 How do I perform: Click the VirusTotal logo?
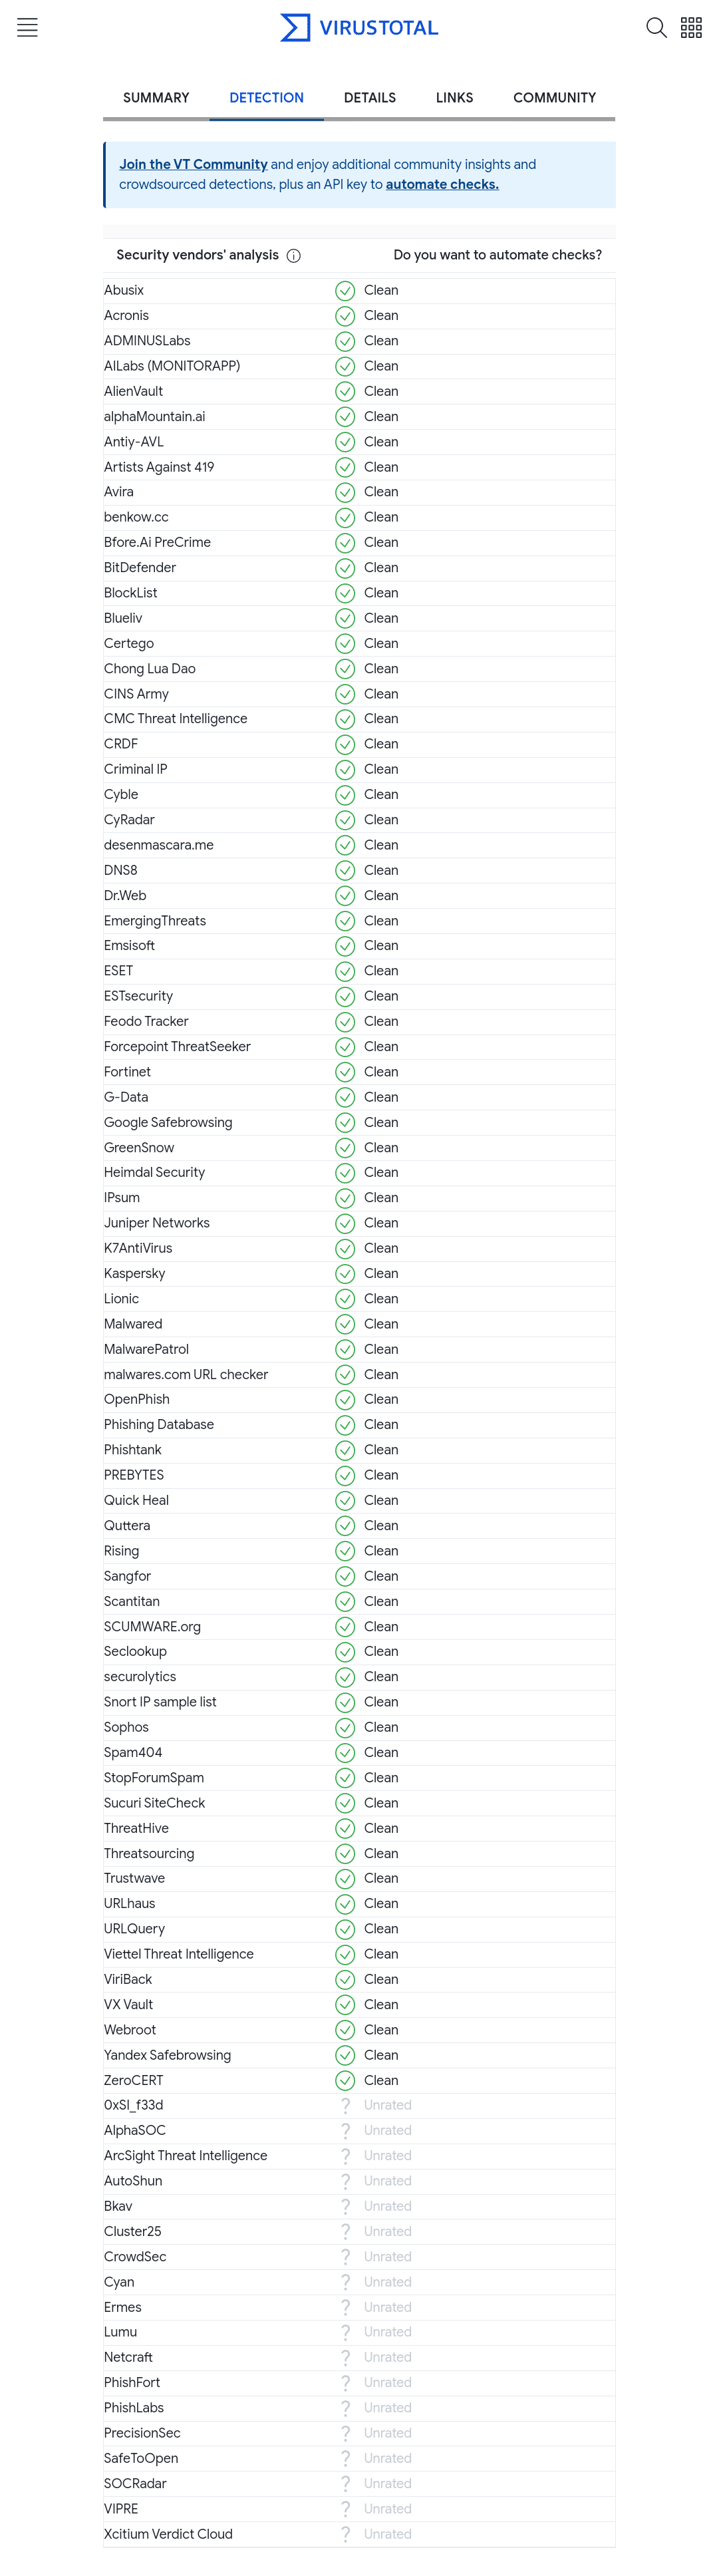point(359,28)
